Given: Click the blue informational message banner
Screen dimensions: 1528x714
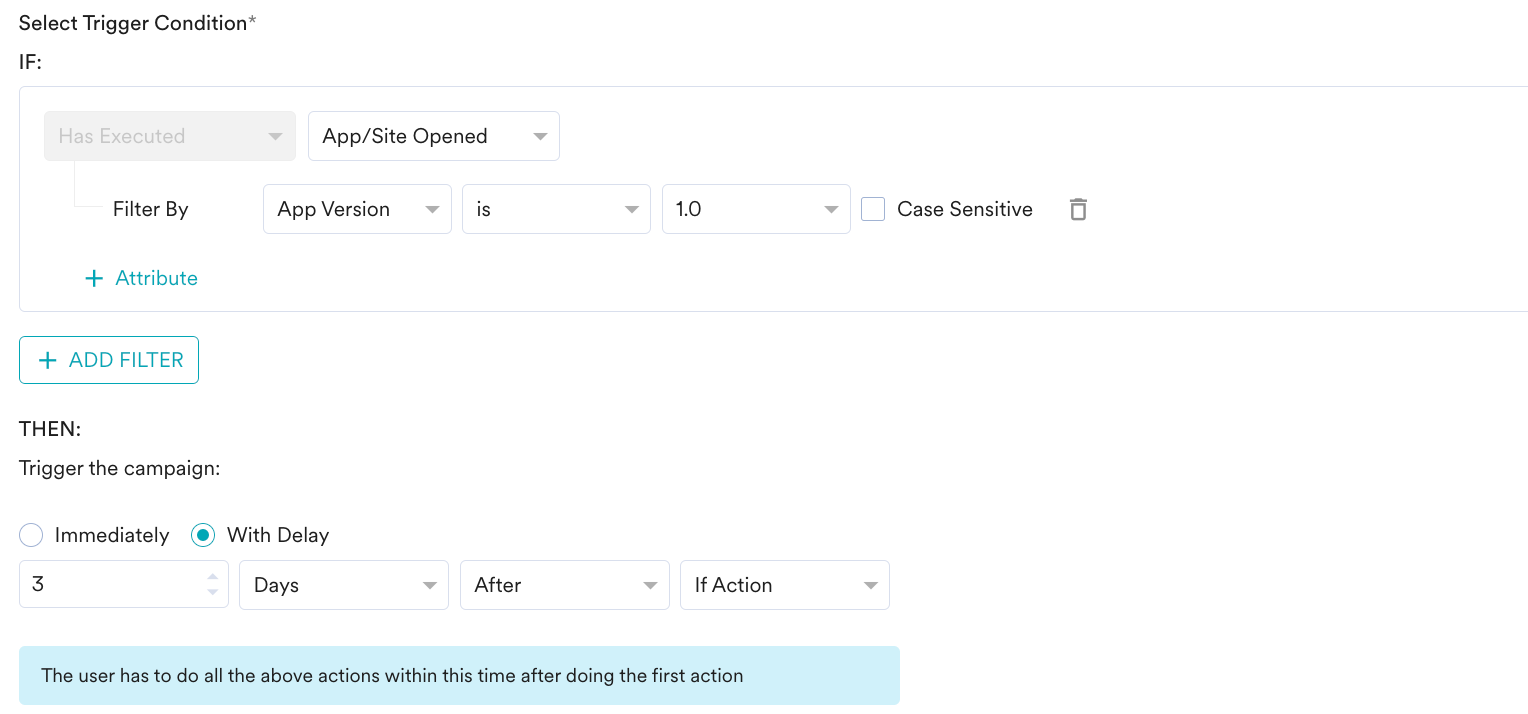Looking at the screenshot, I should (x=459, y=675).
